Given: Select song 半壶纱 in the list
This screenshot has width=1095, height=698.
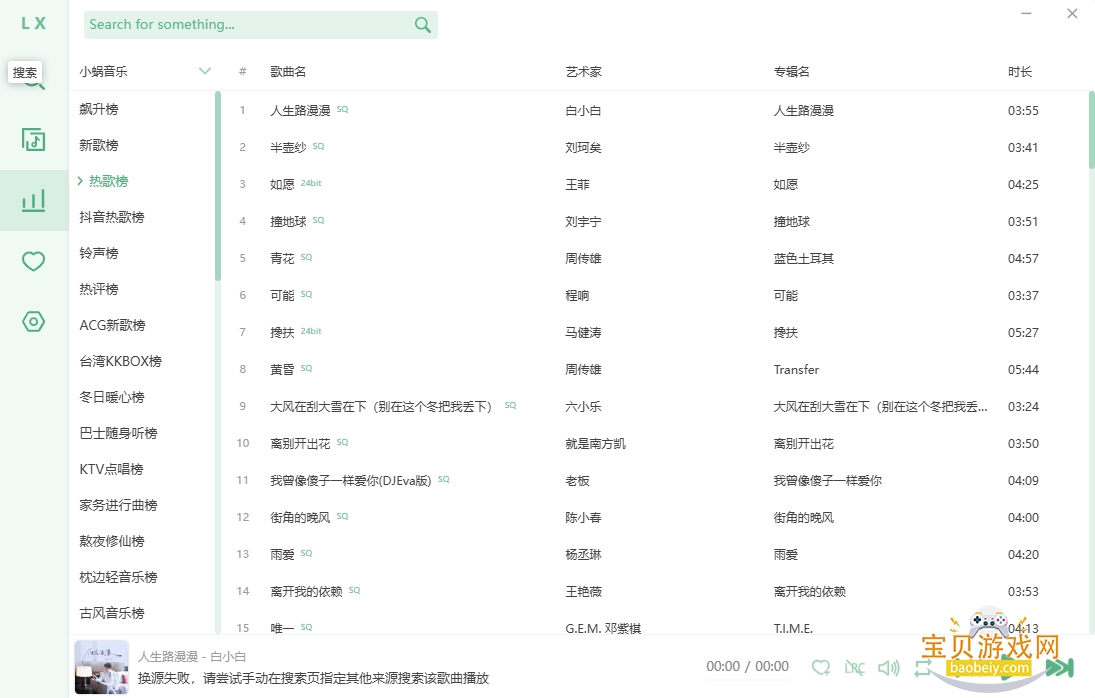Looking at the screenshot, I should (288, 147).
